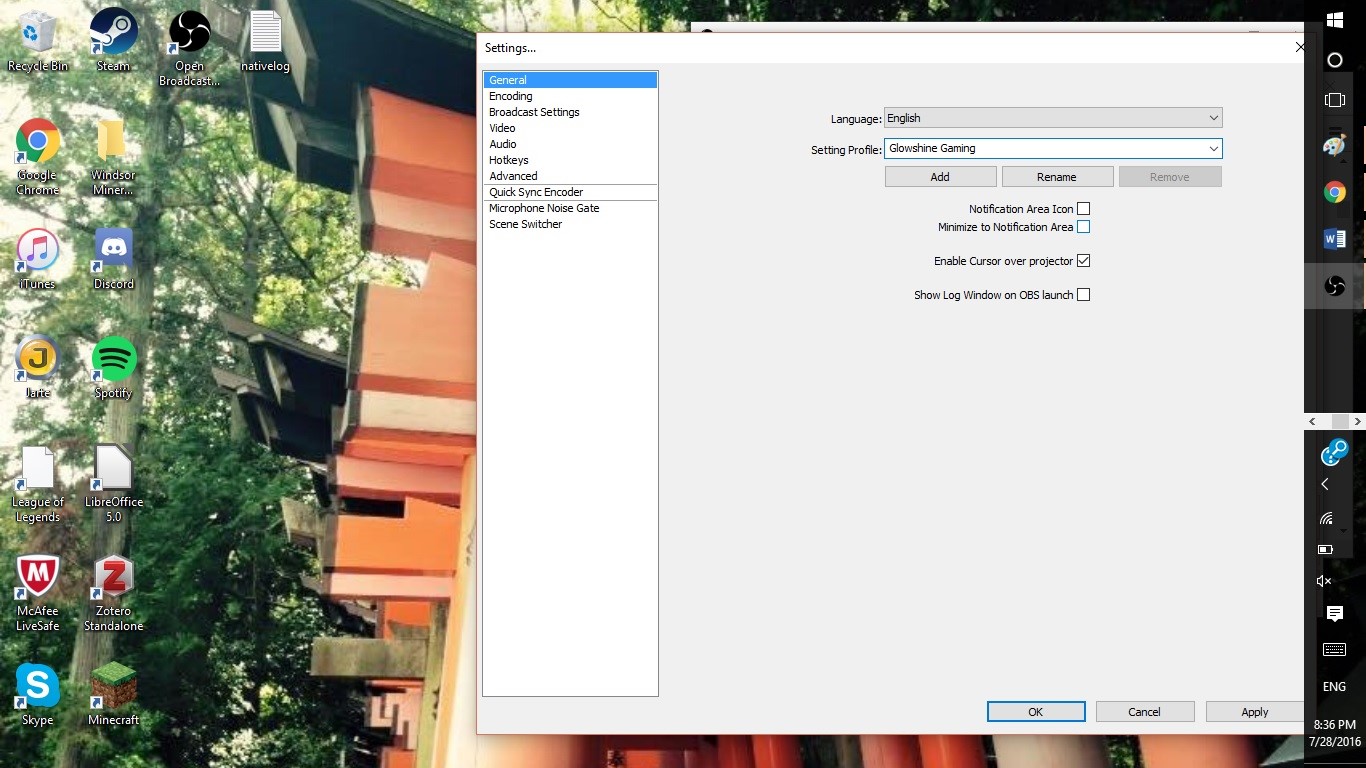Select League of Legends desktop icon
Image resolution: width=1366 pixels, height=768 pixels.
[38, 484]
